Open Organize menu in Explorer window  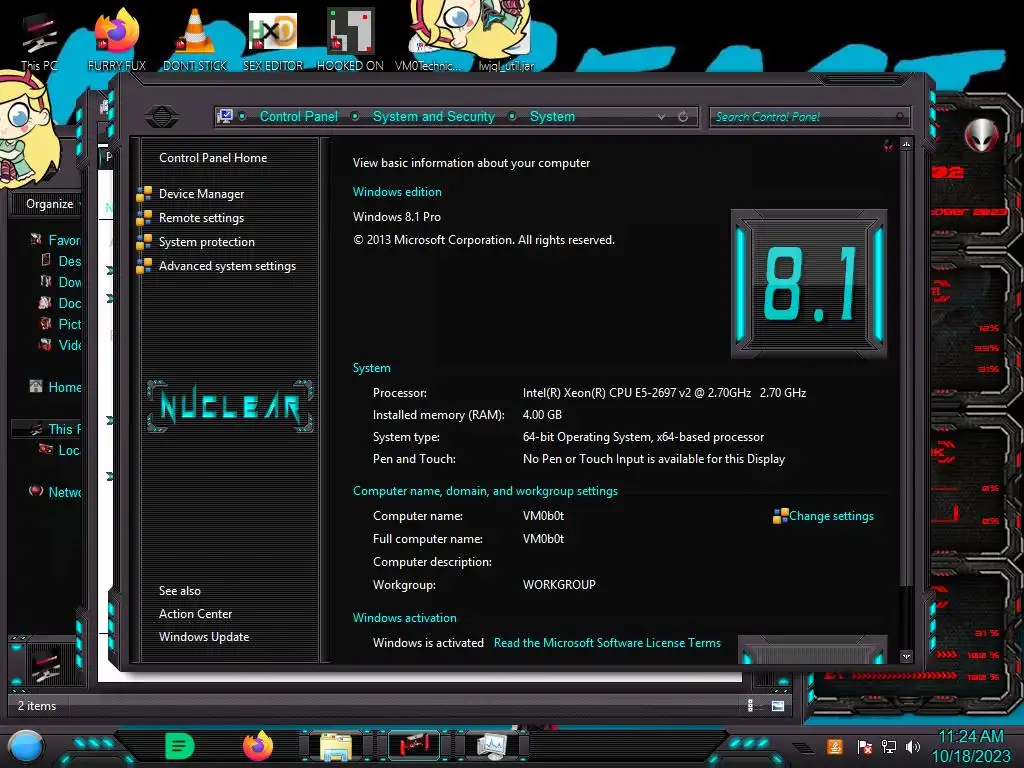[x=52, y=204]
